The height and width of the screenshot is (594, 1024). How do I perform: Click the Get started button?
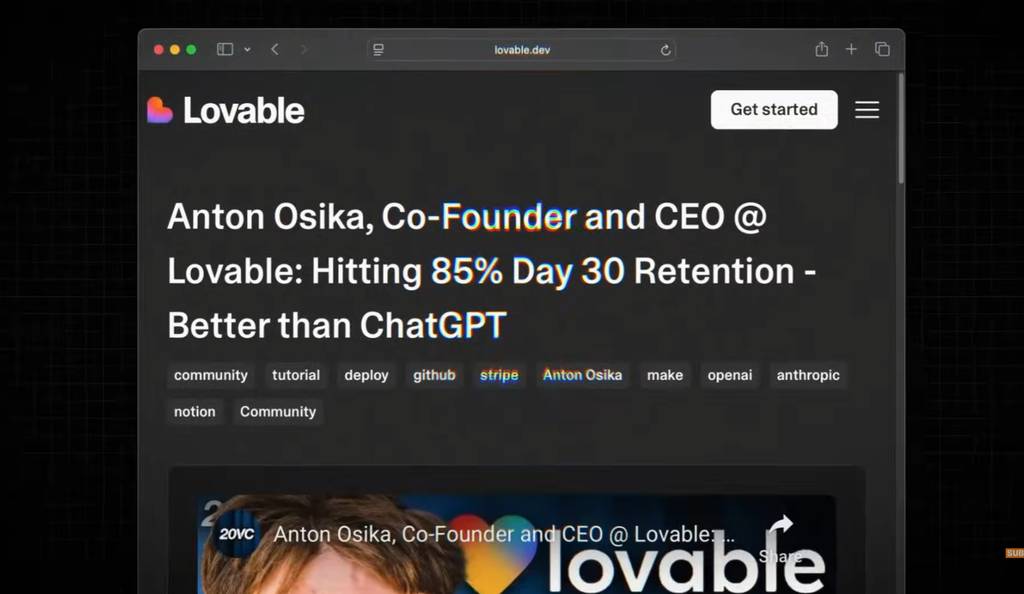pyautogui.click(x=774, y=110)
